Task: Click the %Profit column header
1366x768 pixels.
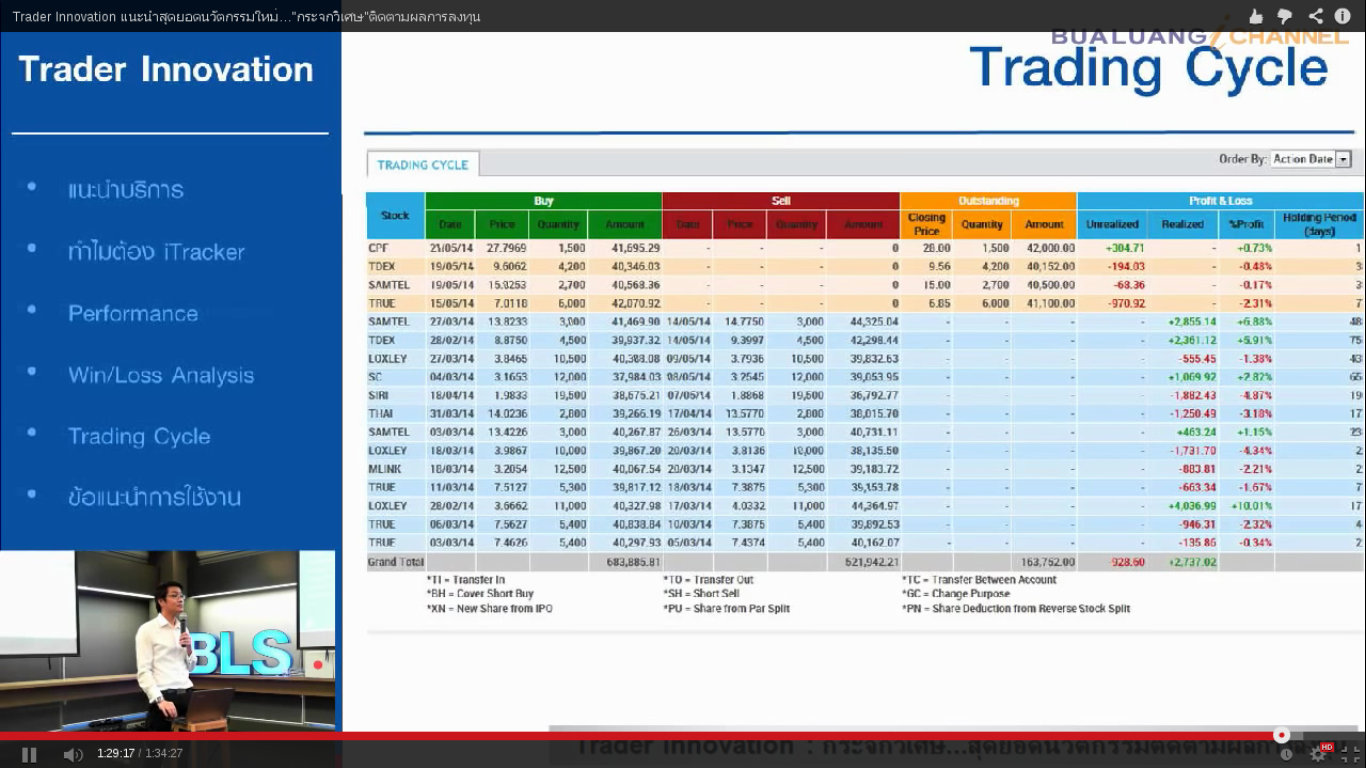Action: coord(1247,224)
